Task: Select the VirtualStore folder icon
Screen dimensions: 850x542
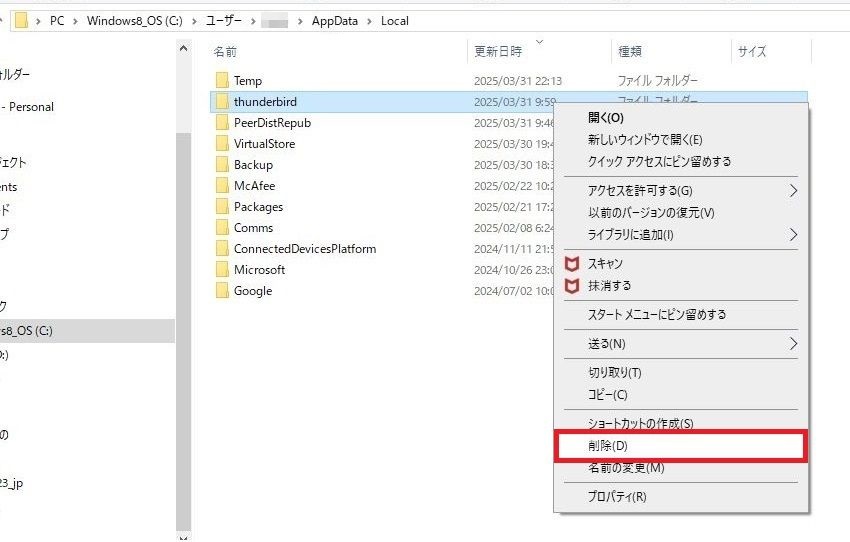Action: [x=222, y=144]
